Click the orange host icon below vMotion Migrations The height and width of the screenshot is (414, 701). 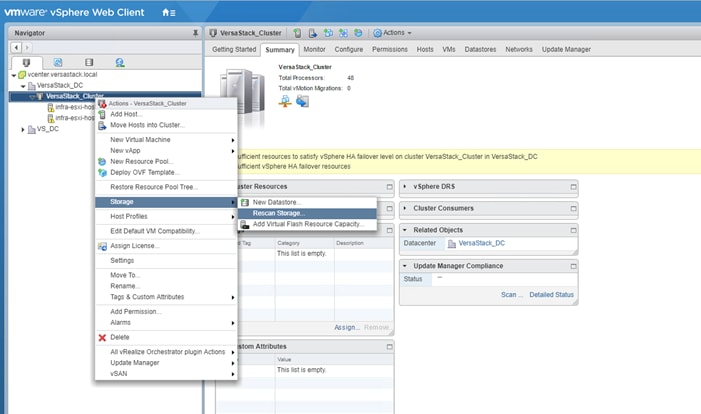[285, 101]
